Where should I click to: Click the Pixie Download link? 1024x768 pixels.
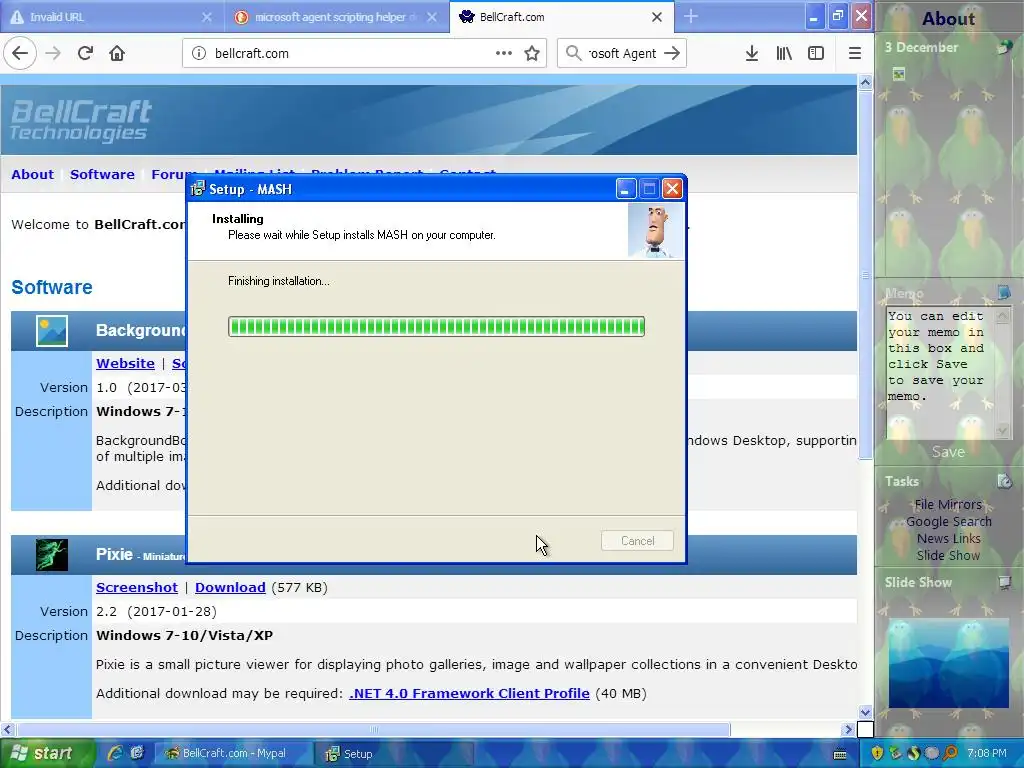230,587
